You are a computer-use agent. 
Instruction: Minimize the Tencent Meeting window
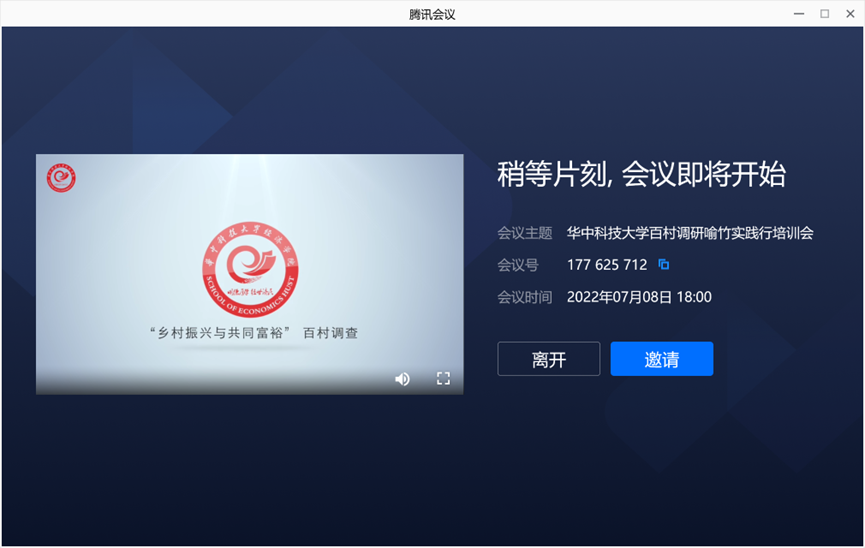799,13
